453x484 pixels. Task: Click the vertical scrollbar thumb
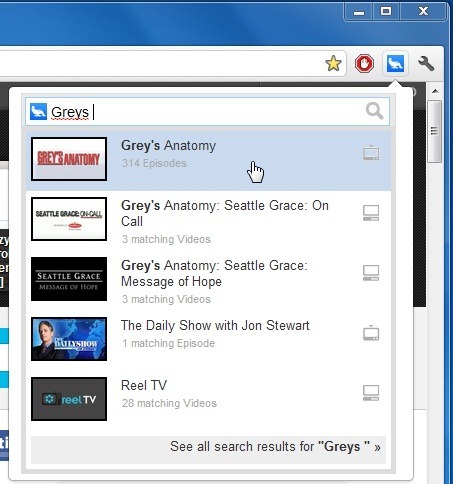coord(434,131)
